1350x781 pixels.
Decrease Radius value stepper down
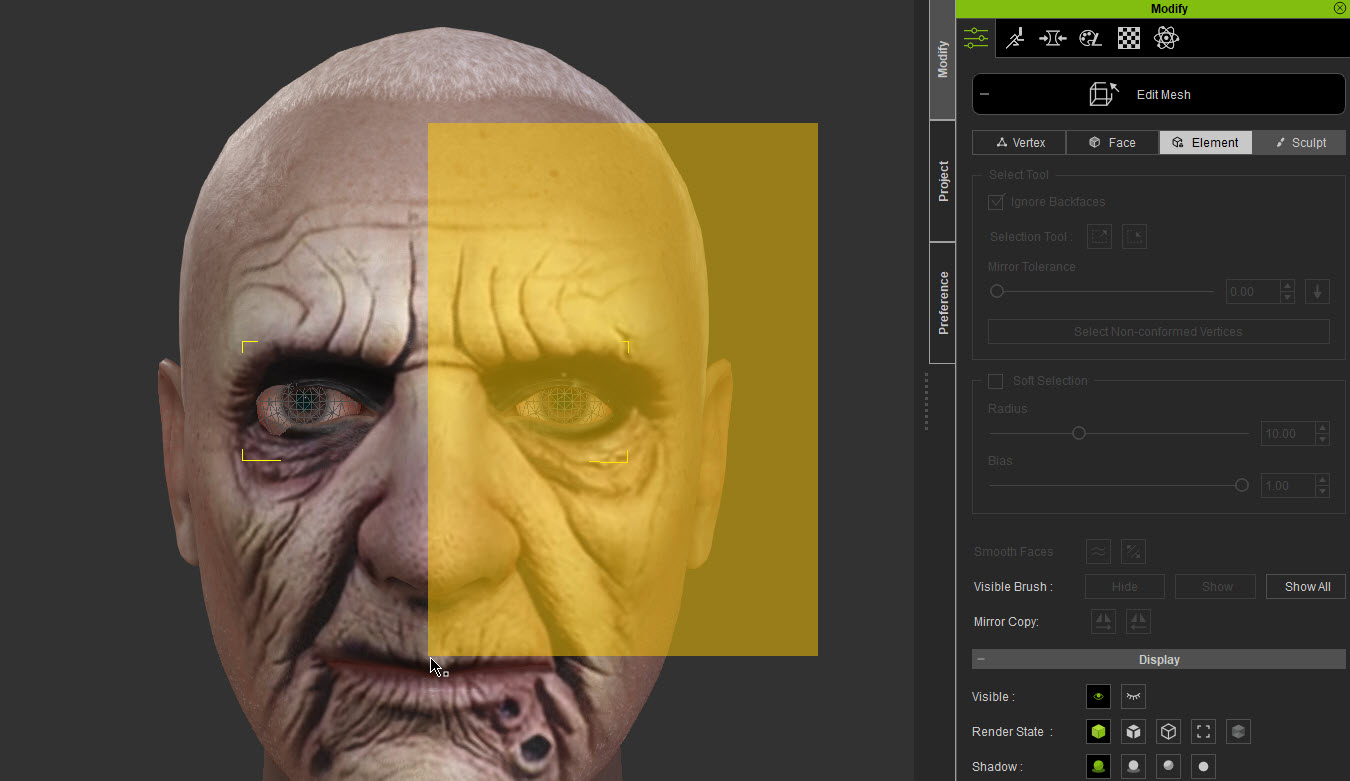(1323, 440)
